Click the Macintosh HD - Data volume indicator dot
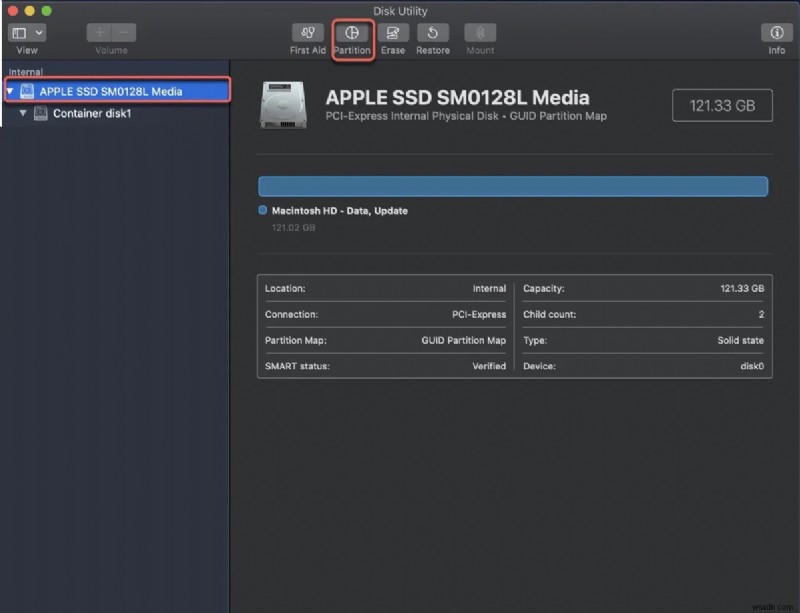This screenshot has width=800, height=613. pos(261,211)
